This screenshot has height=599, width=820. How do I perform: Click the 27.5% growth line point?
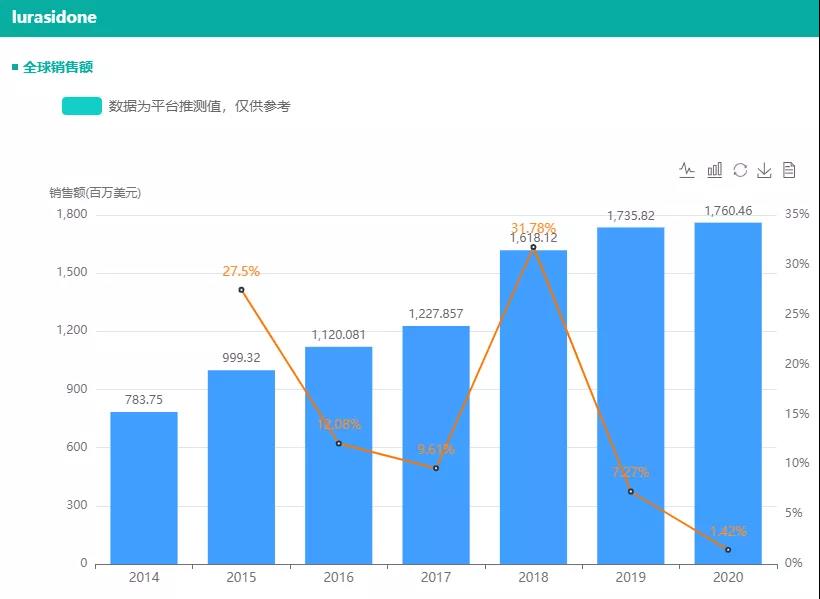(x=241, y=290)
